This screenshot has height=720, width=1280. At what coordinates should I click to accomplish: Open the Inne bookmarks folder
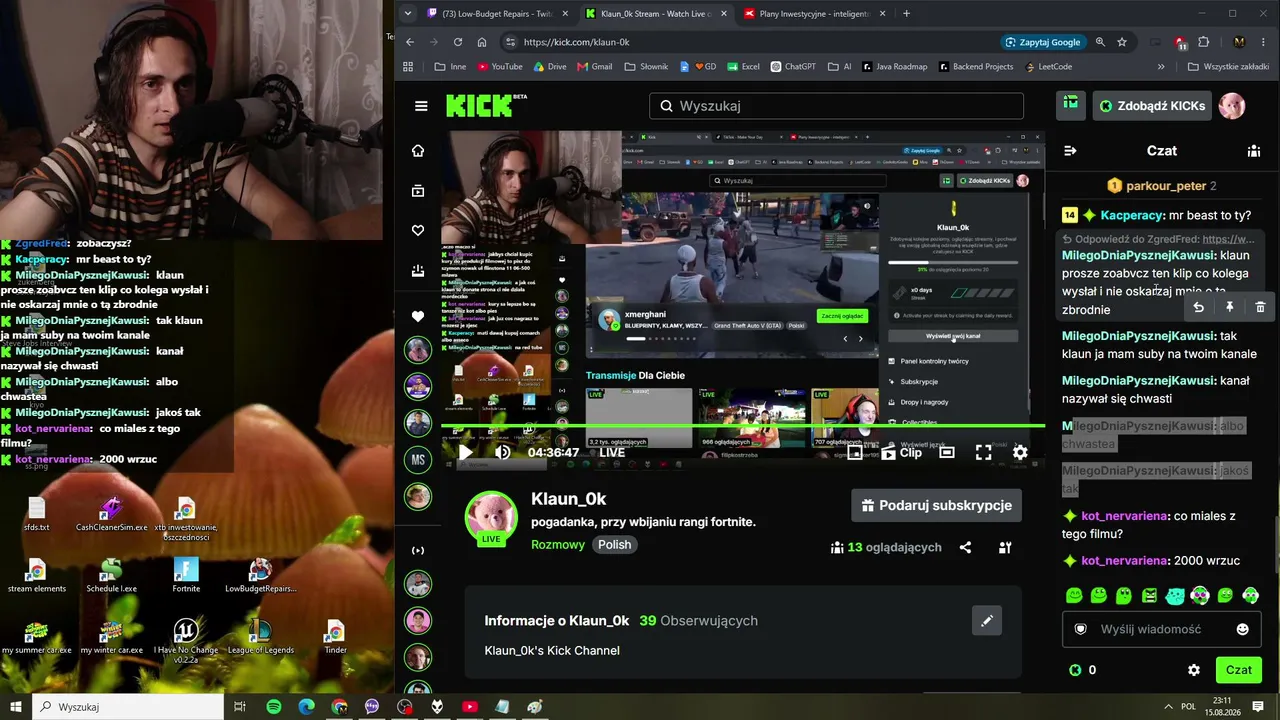coord(450,67)
